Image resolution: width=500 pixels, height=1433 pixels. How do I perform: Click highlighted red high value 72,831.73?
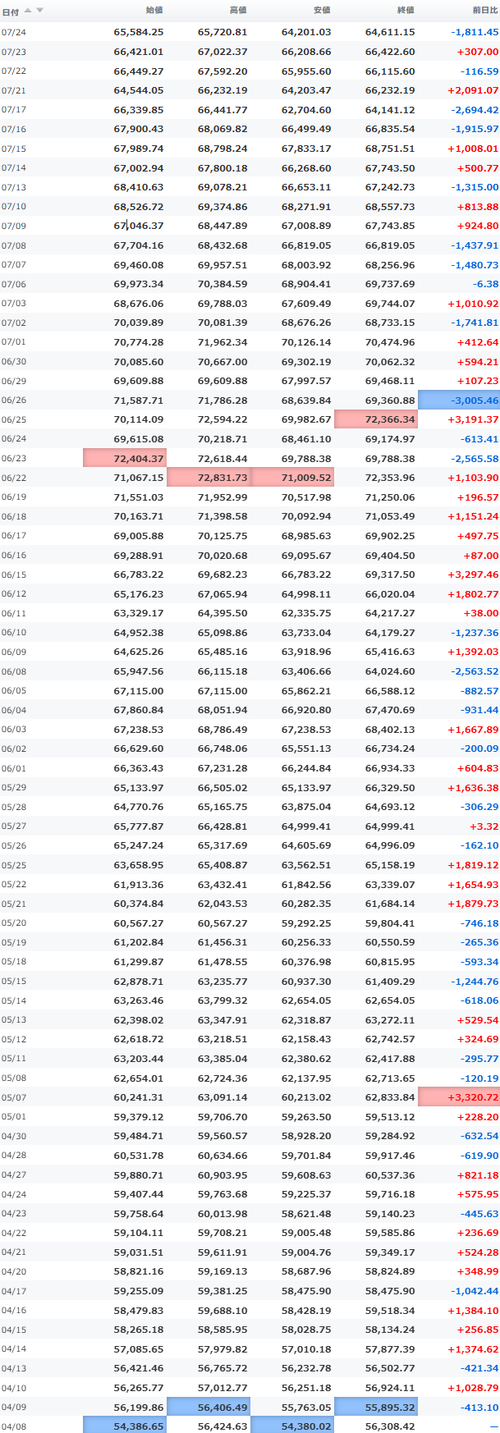pos(208,477)
